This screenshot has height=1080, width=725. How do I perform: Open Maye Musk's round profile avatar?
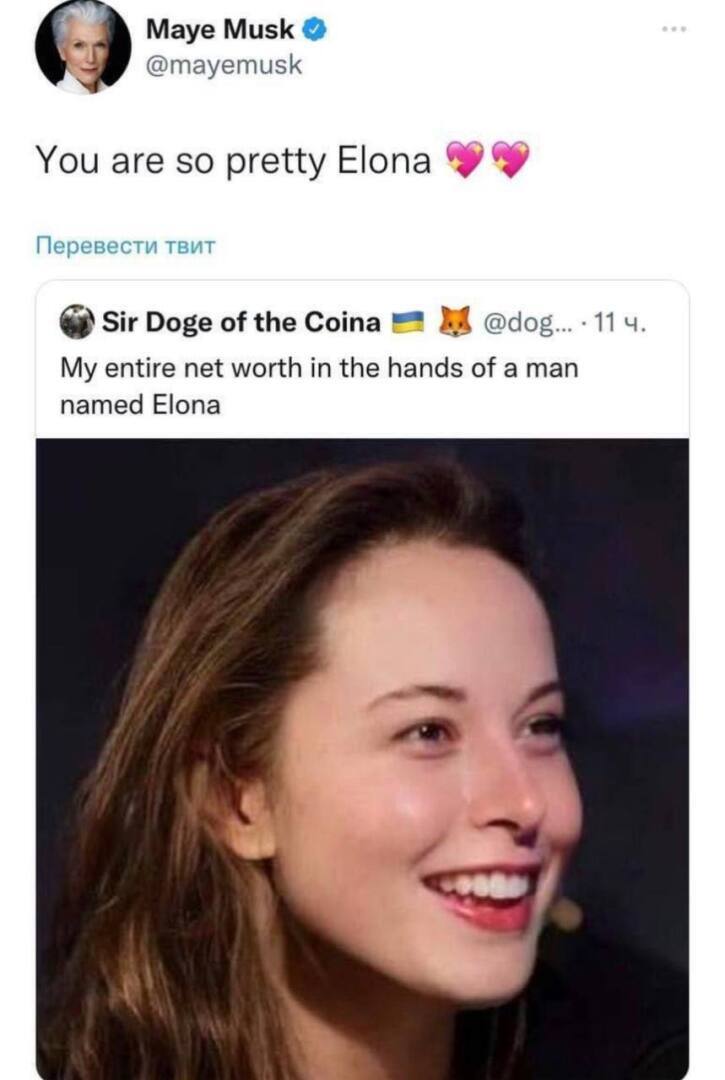pyautogui.click(x=83, y=48)
